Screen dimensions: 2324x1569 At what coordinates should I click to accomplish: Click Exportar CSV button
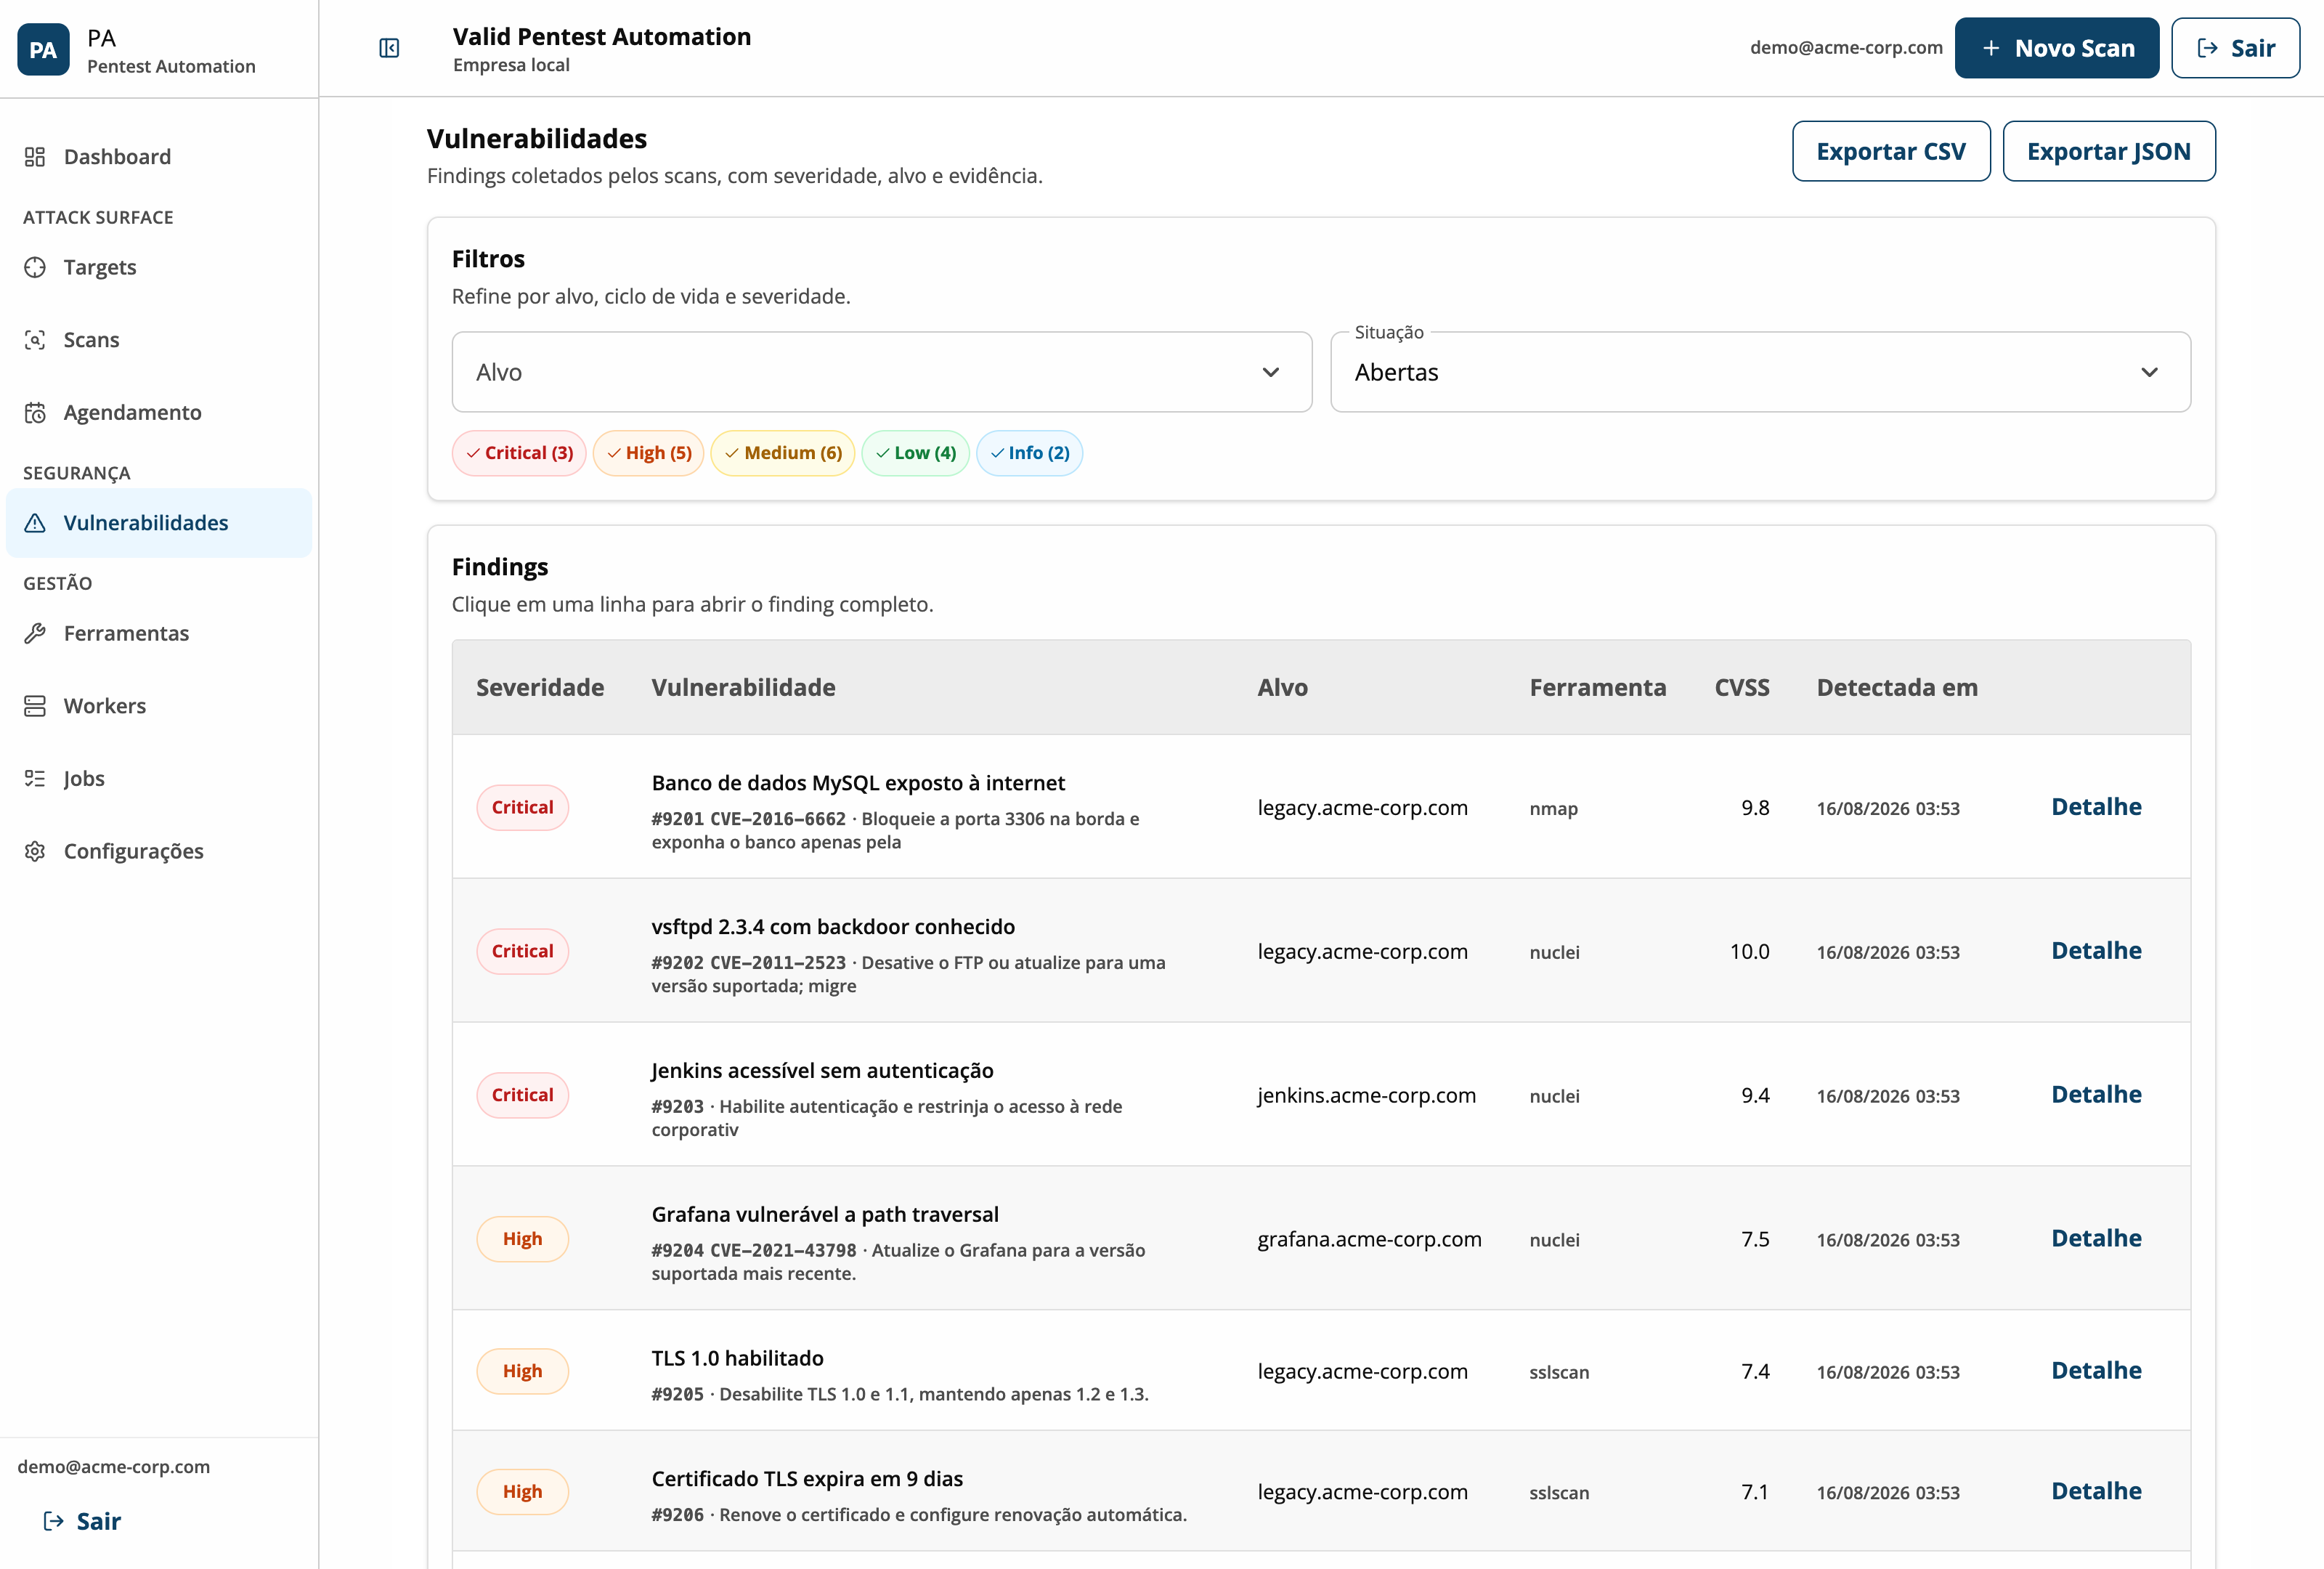pos(1890,151)
